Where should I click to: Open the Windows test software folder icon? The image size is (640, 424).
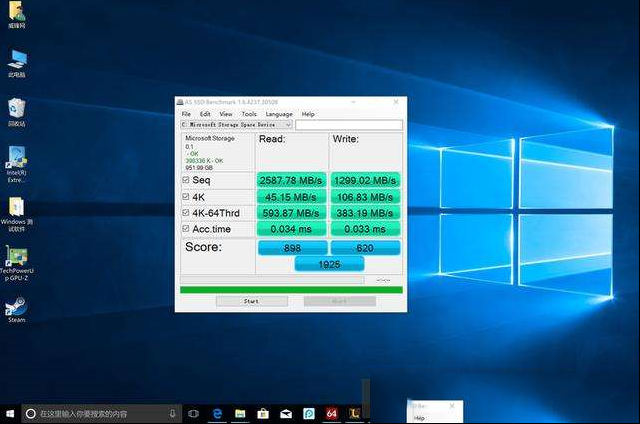click(x=17, y=214)
